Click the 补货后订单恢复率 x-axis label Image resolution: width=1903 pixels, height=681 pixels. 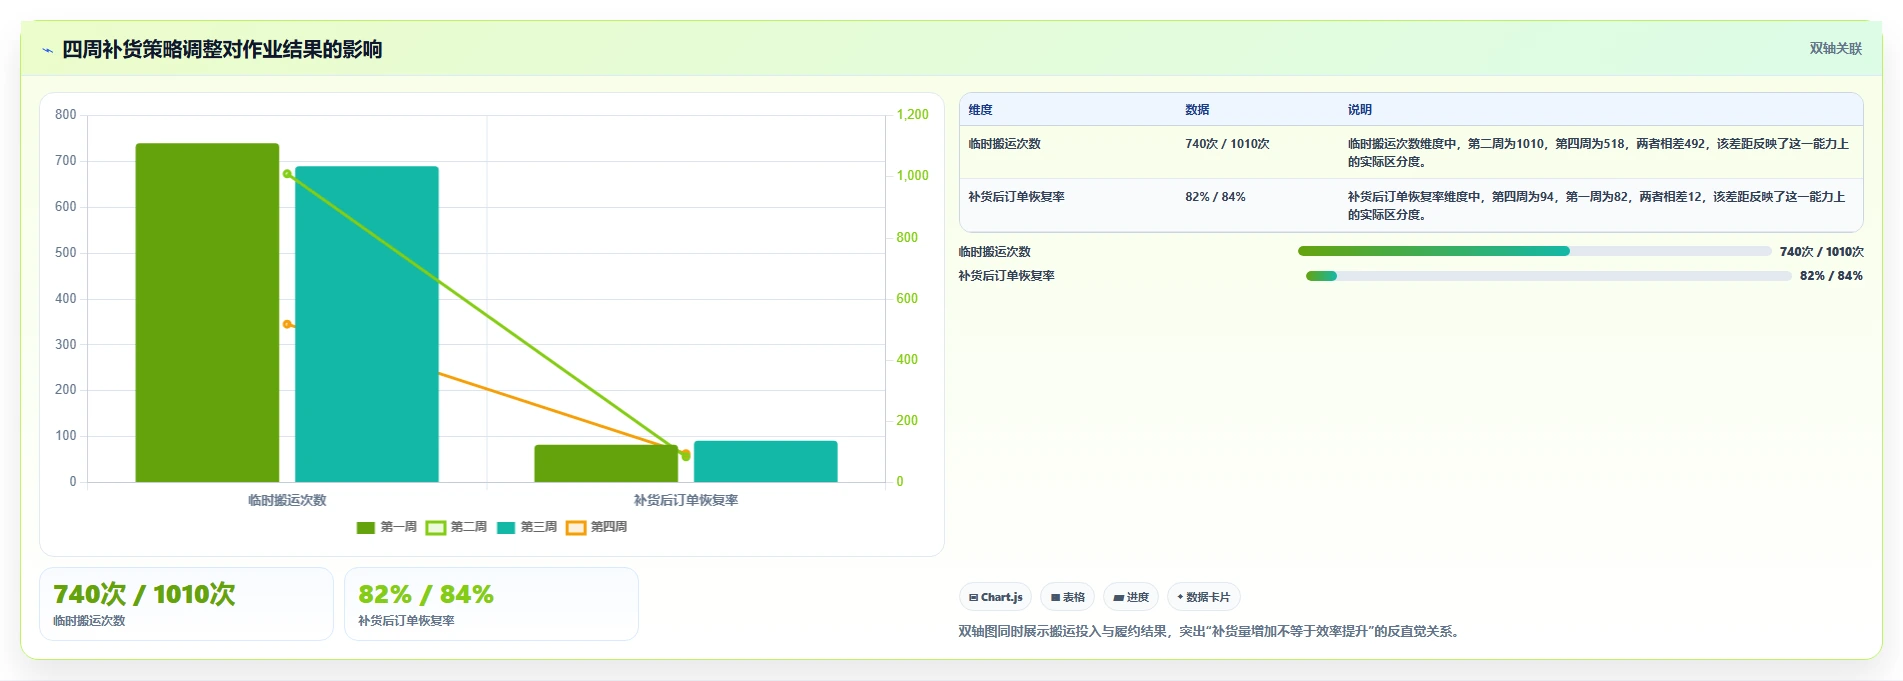pos(686,500)
